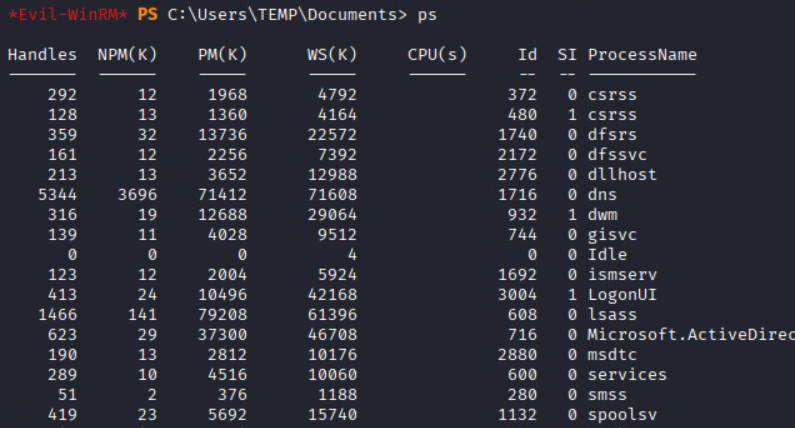
Task: Click the dwm process name
Action: [602, 215]
